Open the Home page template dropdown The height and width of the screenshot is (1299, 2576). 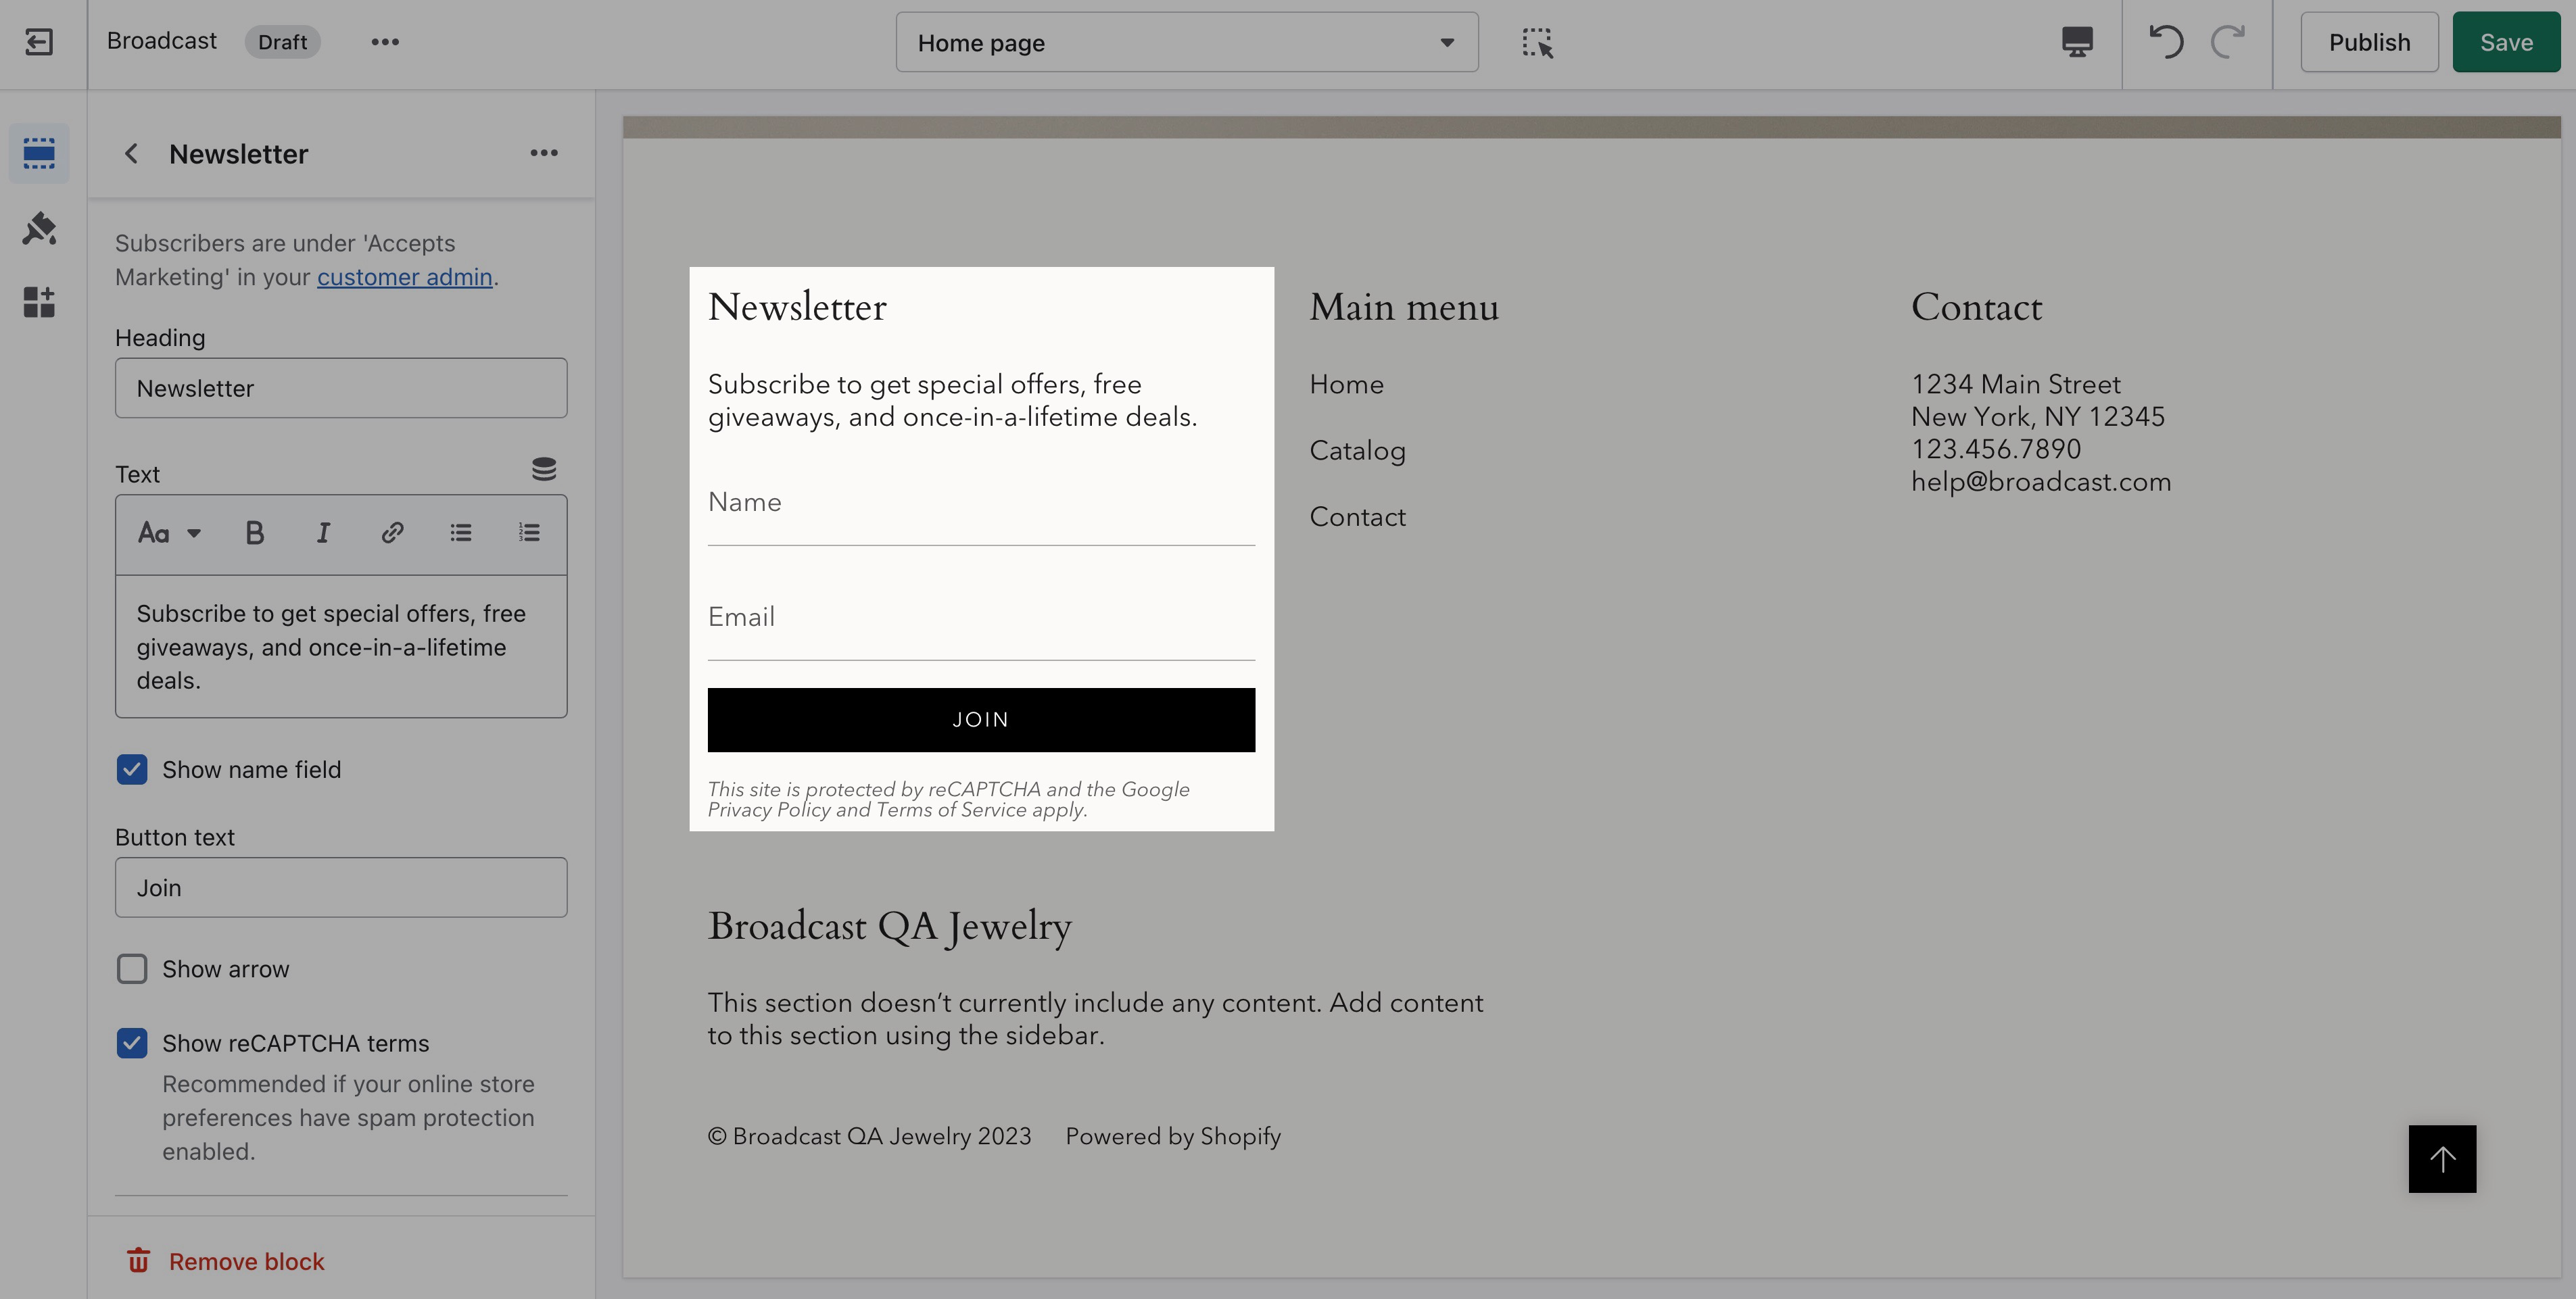tap(1186, 42)
